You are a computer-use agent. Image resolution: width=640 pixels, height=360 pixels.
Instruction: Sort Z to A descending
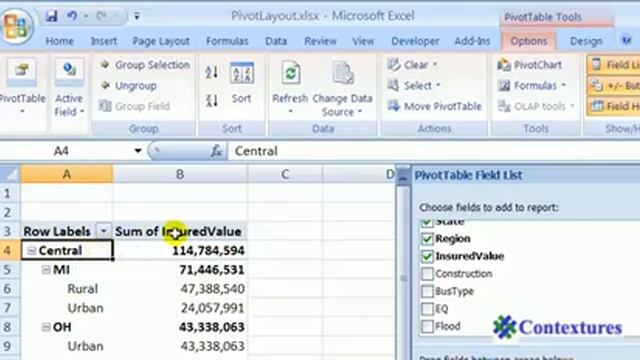(x=211, y=100)
